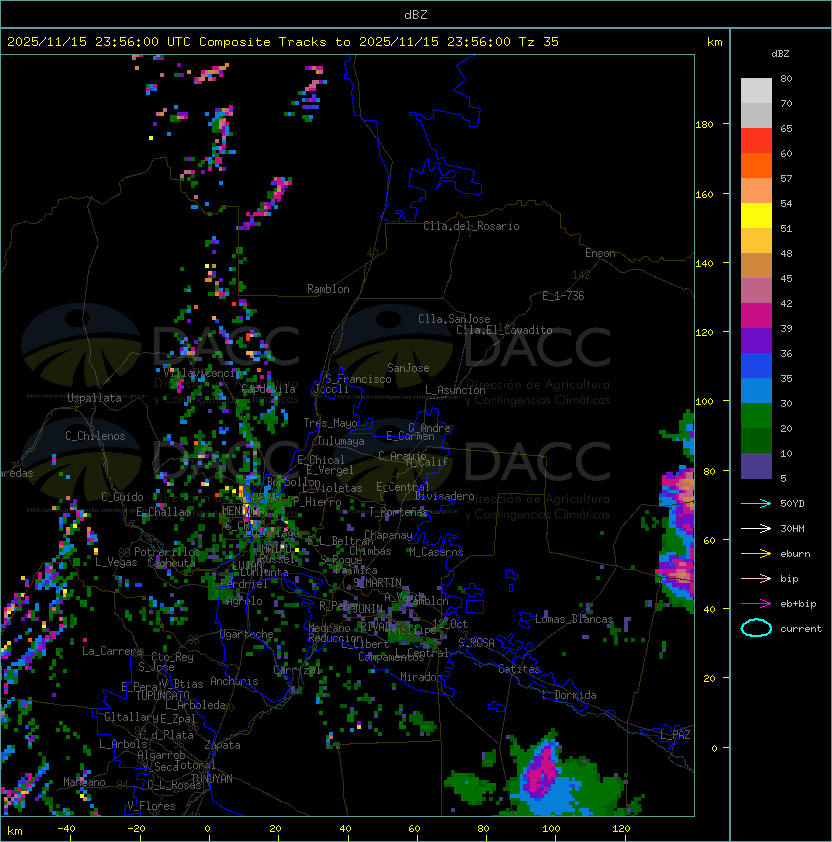832x842 pixels.
Task: Click the 'eb+bip' legend label
Action: tap(798, 604)
